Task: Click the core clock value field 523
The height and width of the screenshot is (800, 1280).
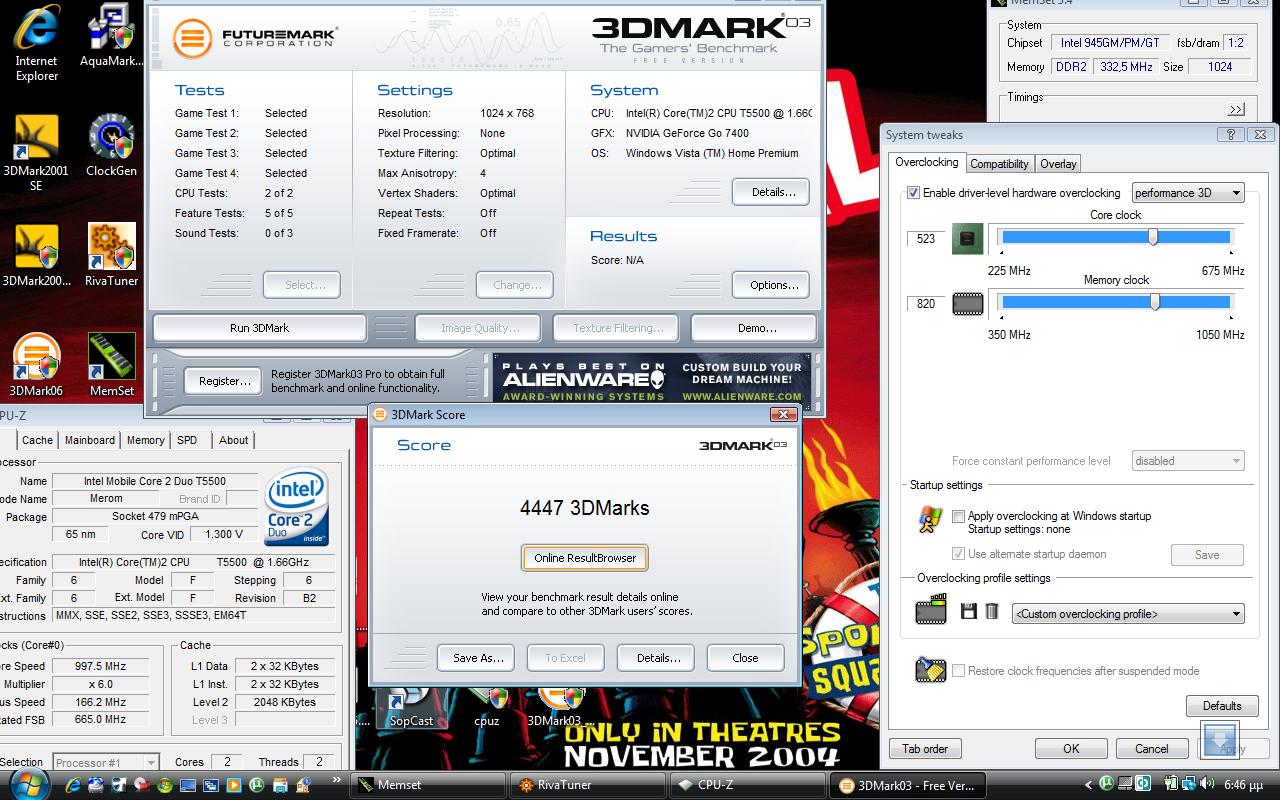Action: coord(926,239)
